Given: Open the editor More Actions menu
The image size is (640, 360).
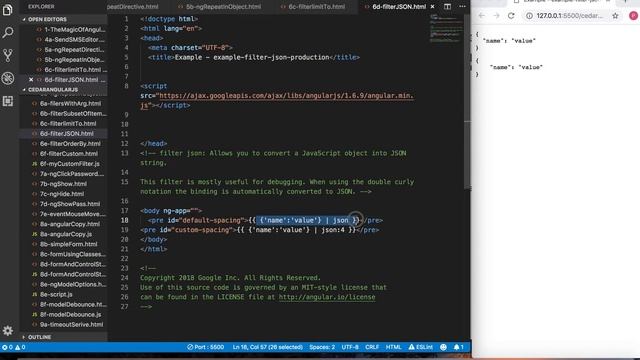Looking at the screenshot, I should click(462, 7).
